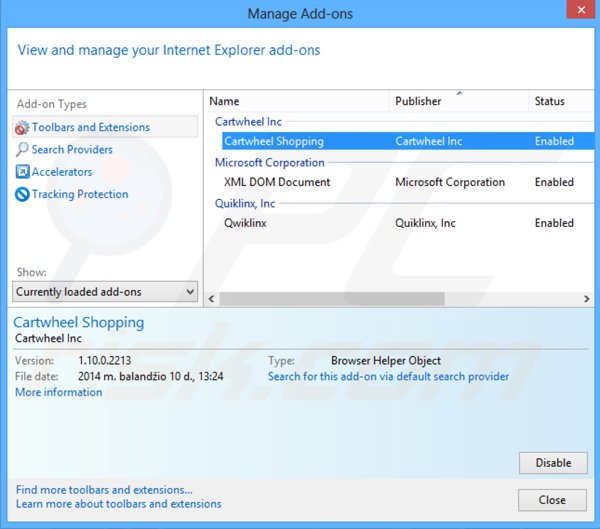Click the Browser Helper Object type value
600x529 pixels.
(x=386, y=361)
